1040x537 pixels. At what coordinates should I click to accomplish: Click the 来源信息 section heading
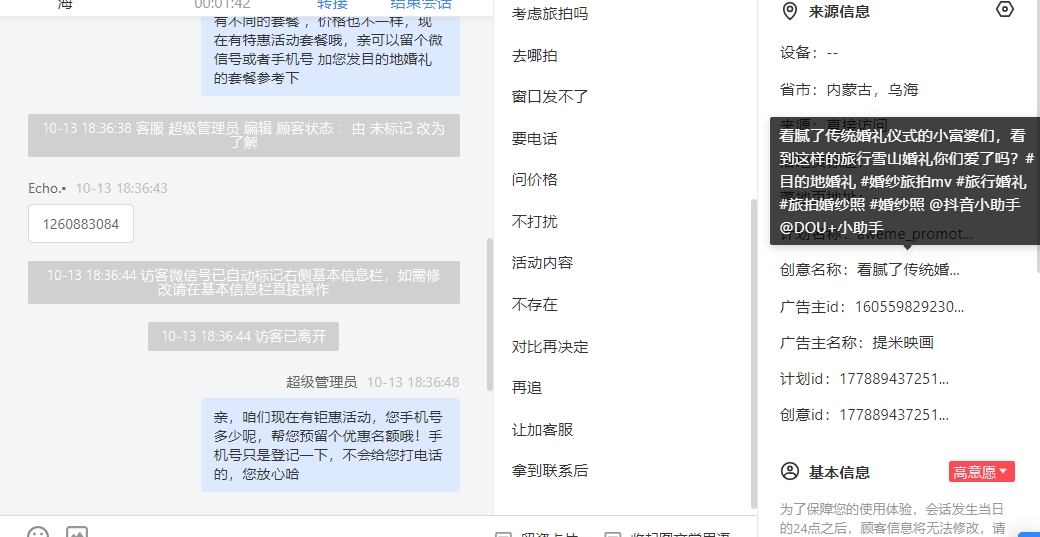click(x=839, y=11)
